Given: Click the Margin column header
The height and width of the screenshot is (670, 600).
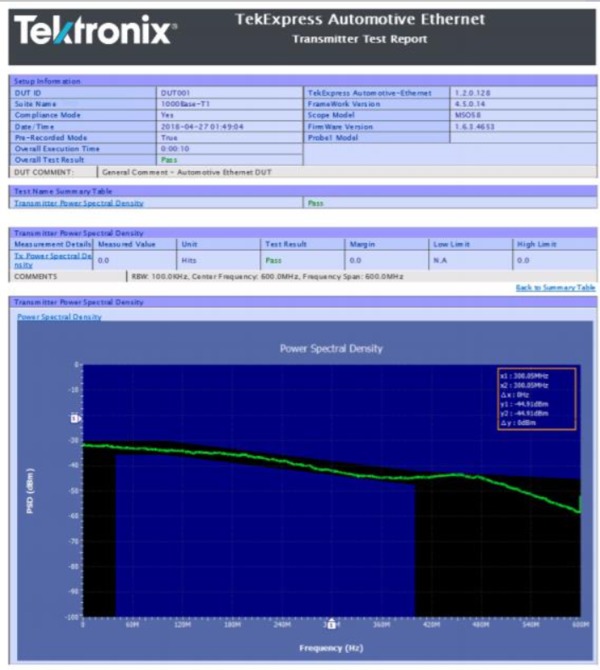Looking at the screenshot, I should 362,244.
